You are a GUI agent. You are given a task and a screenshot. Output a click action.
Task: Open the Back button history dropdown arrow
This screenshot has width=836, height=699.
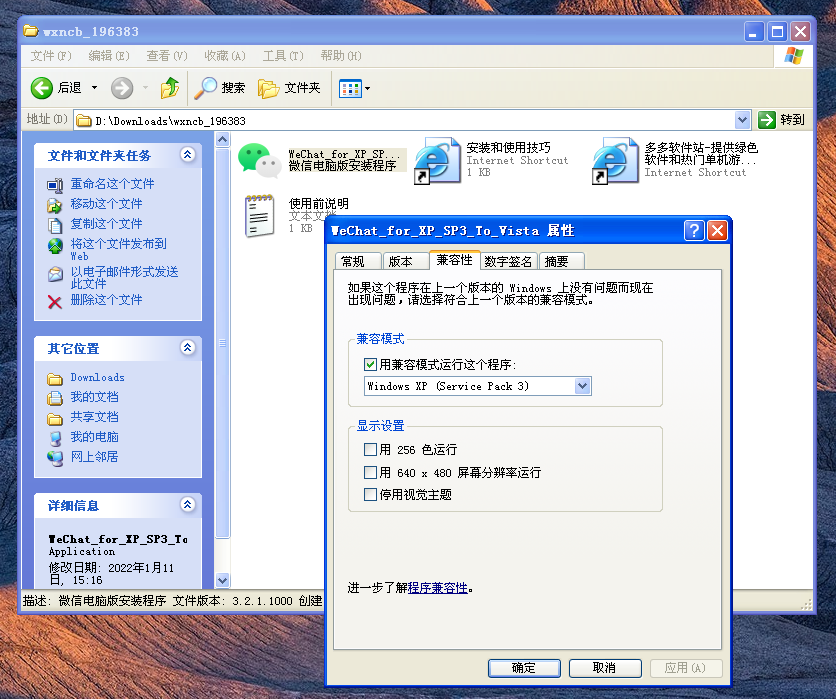coord(94,88)
